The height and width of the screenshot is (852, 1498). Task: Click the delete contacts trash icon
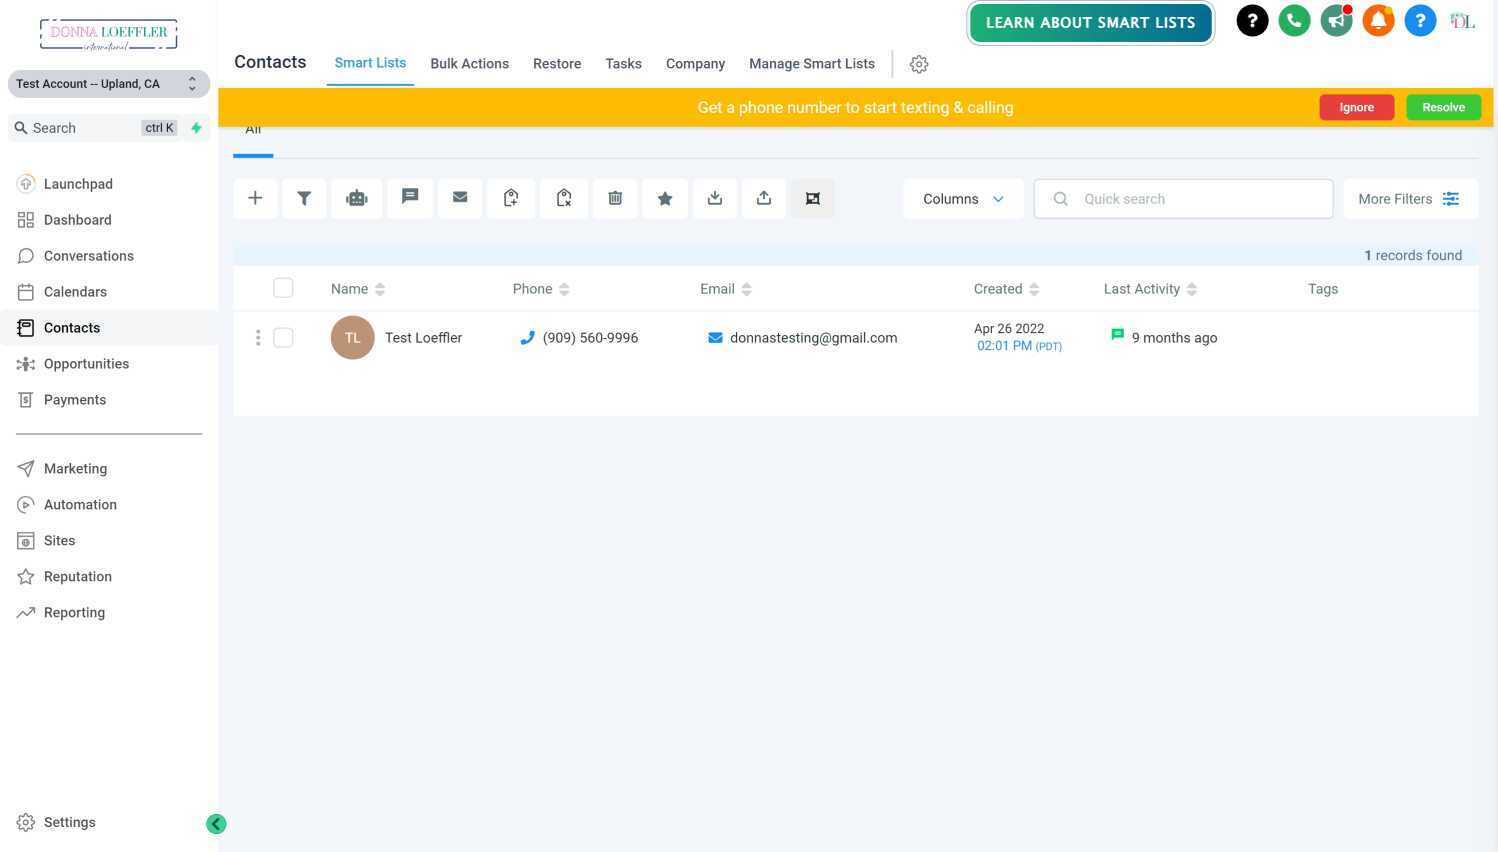(x=615, y=198)
